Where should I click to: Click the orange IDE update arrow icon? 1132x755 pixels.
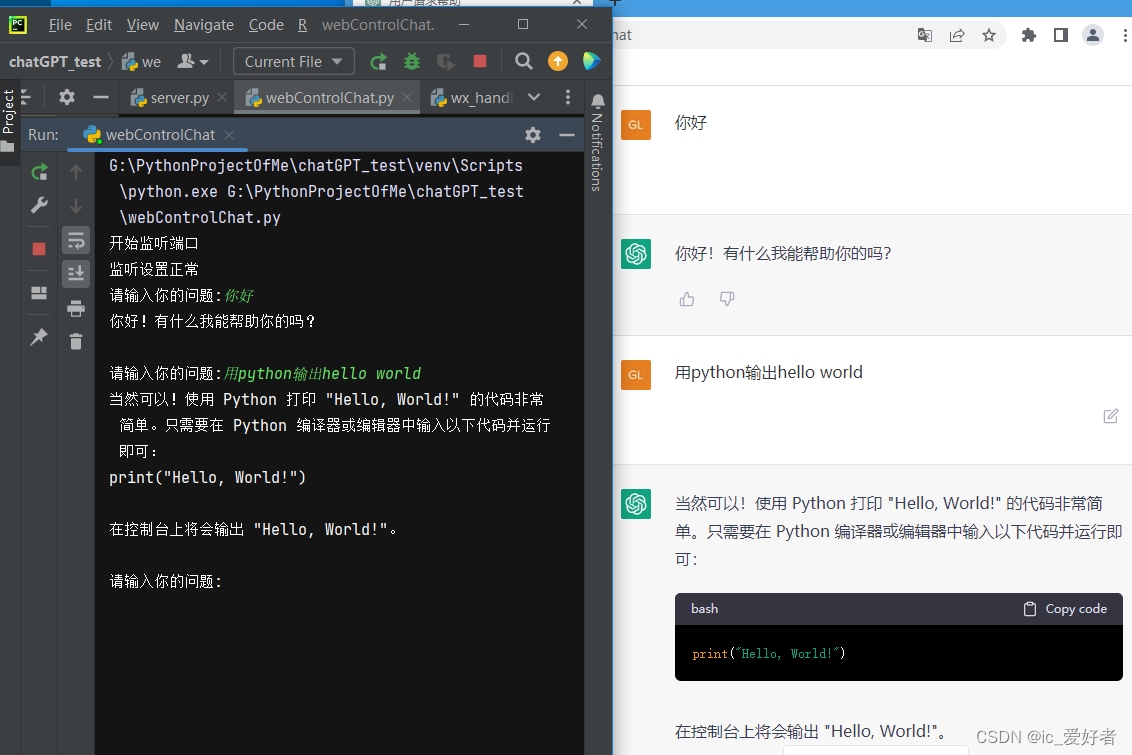(558, 61)
